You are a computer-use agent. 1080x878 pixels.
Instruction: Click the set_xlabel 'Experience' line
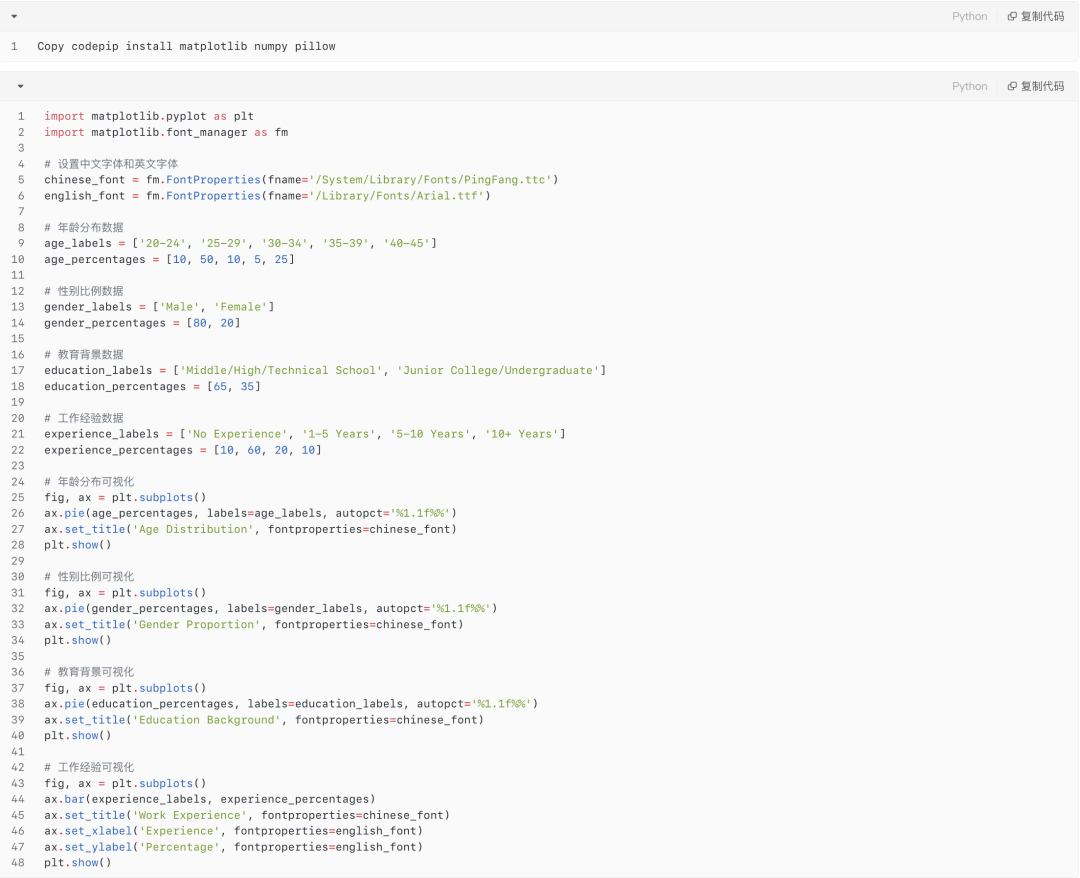pyautogui.click(x=233, y=831)
